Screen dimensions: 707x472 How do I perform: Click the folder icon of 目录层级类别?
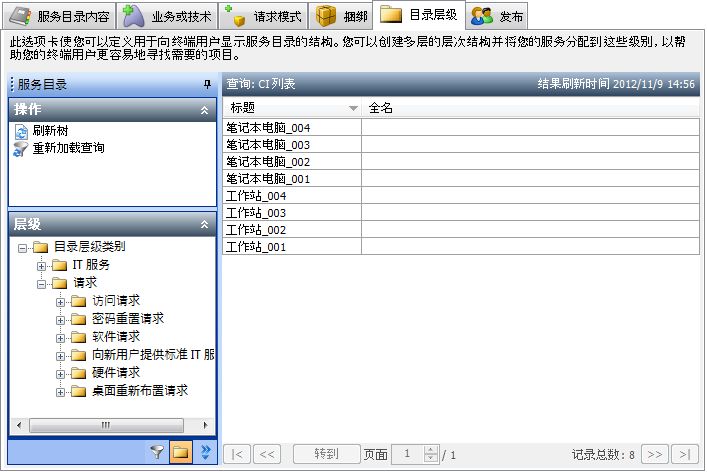(40, 247)
